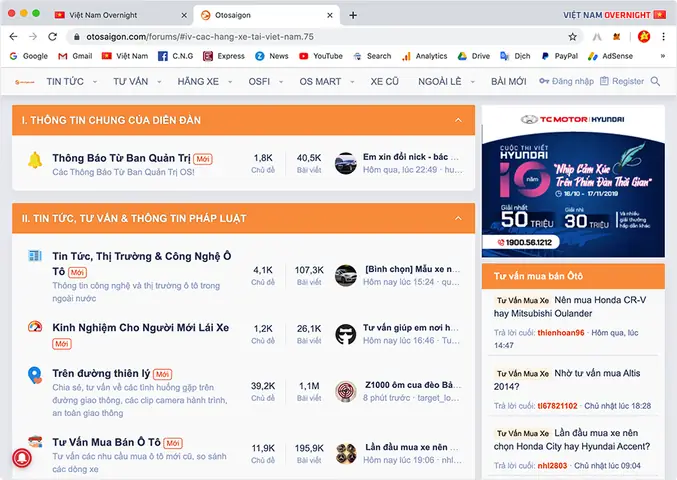Open the Analytics bookmark
This screenshot has height=480, width=677.
424,56
